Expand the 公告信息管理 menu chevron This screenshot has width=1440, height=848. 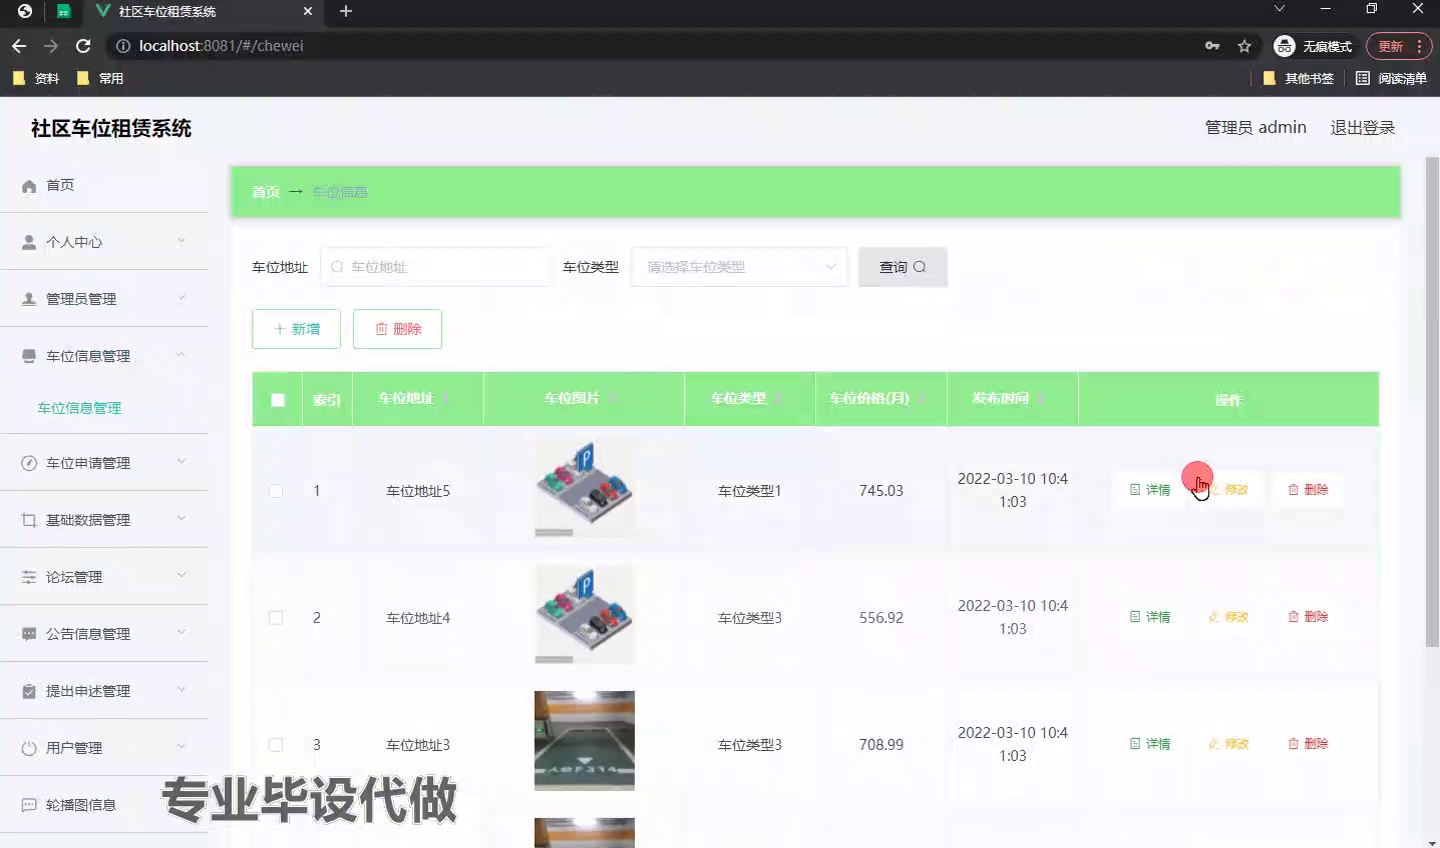pos(181,633)
